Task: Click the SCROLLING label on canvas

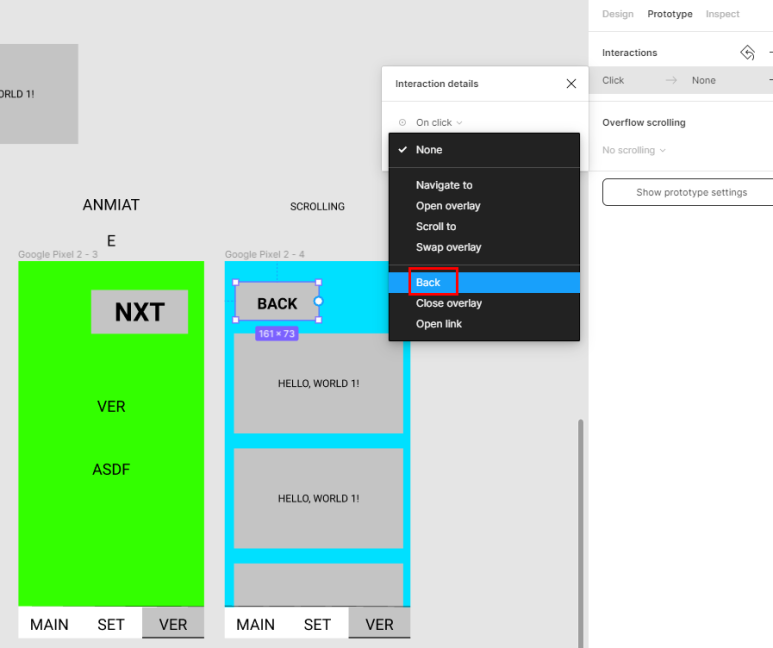Action: coord(317,206)
